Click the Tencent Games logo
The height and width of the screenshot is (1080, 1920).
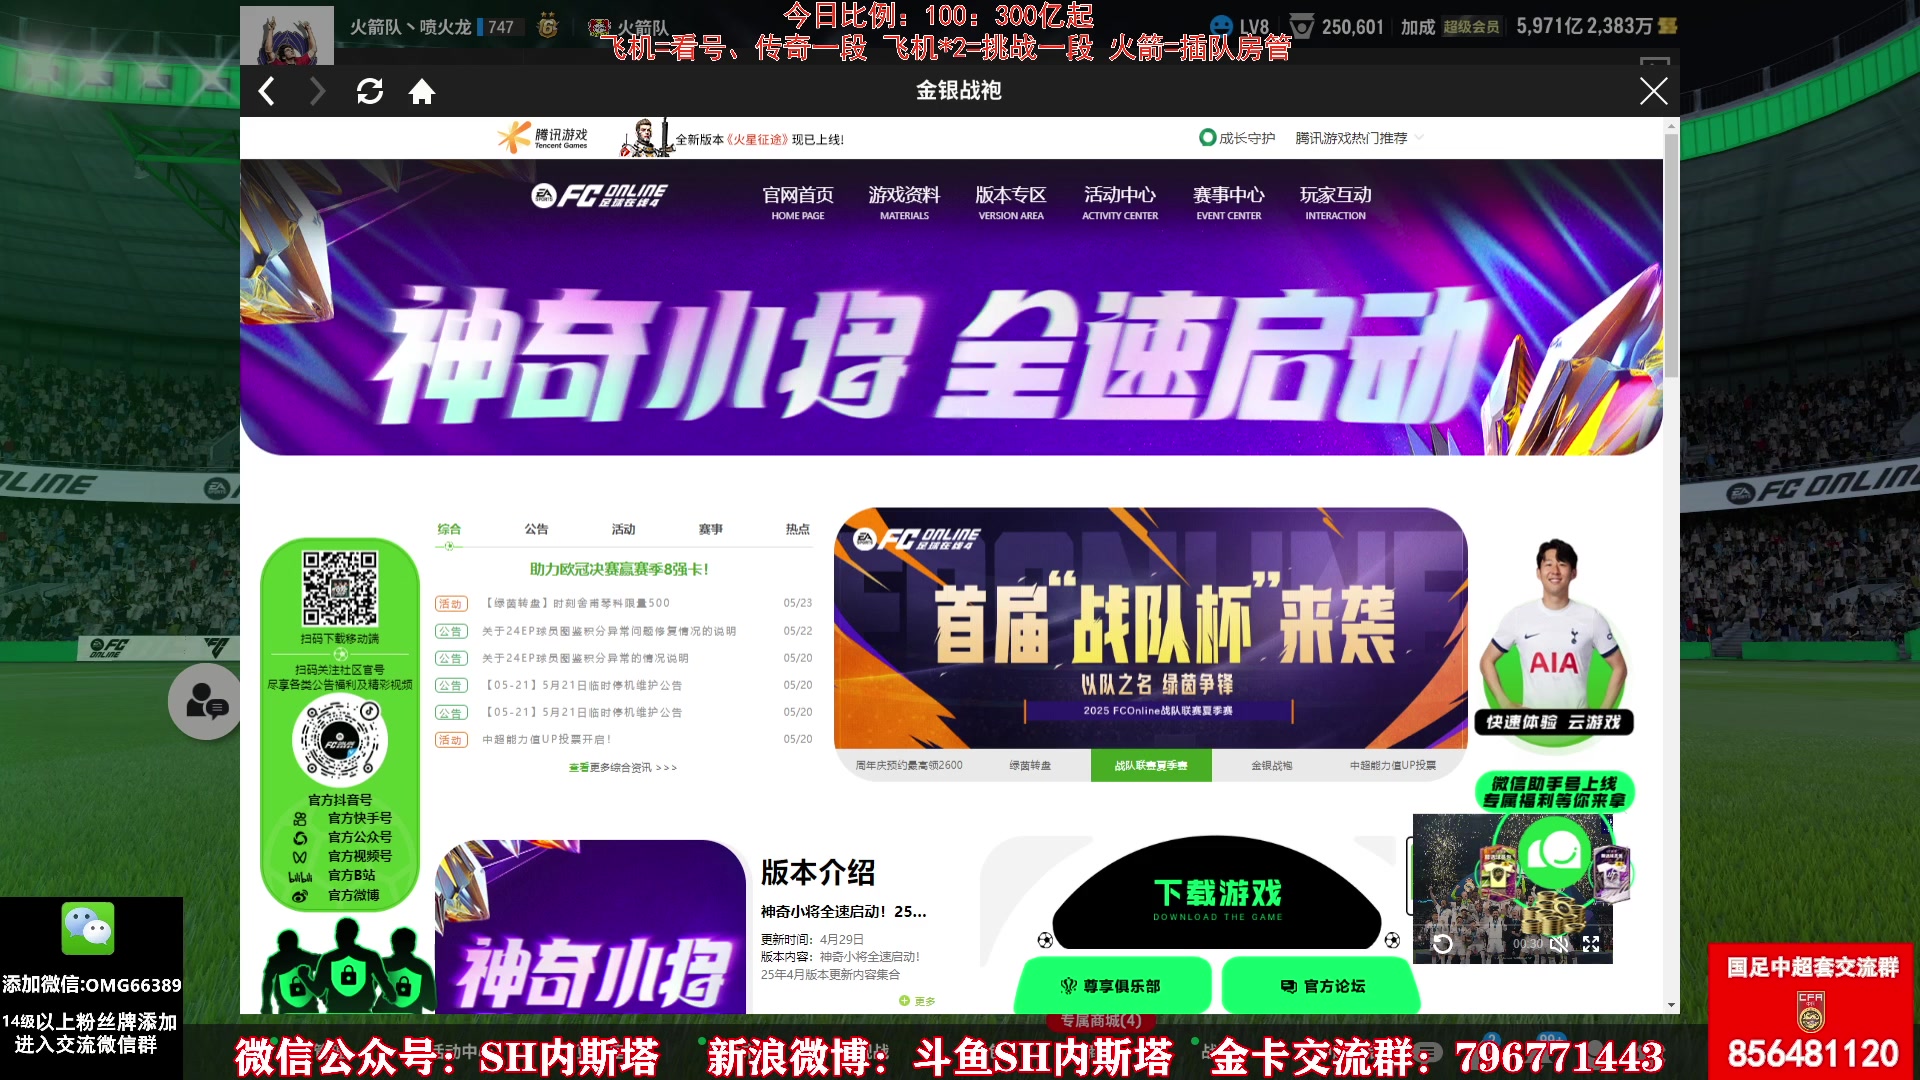tap(543, 138)
